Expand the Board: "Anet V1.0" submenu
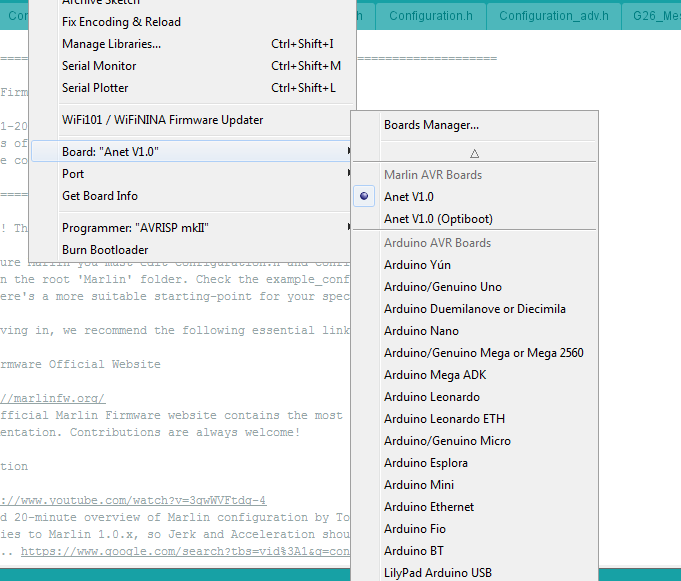The width and height of the screenshot is (681, 581). (191, 152)
